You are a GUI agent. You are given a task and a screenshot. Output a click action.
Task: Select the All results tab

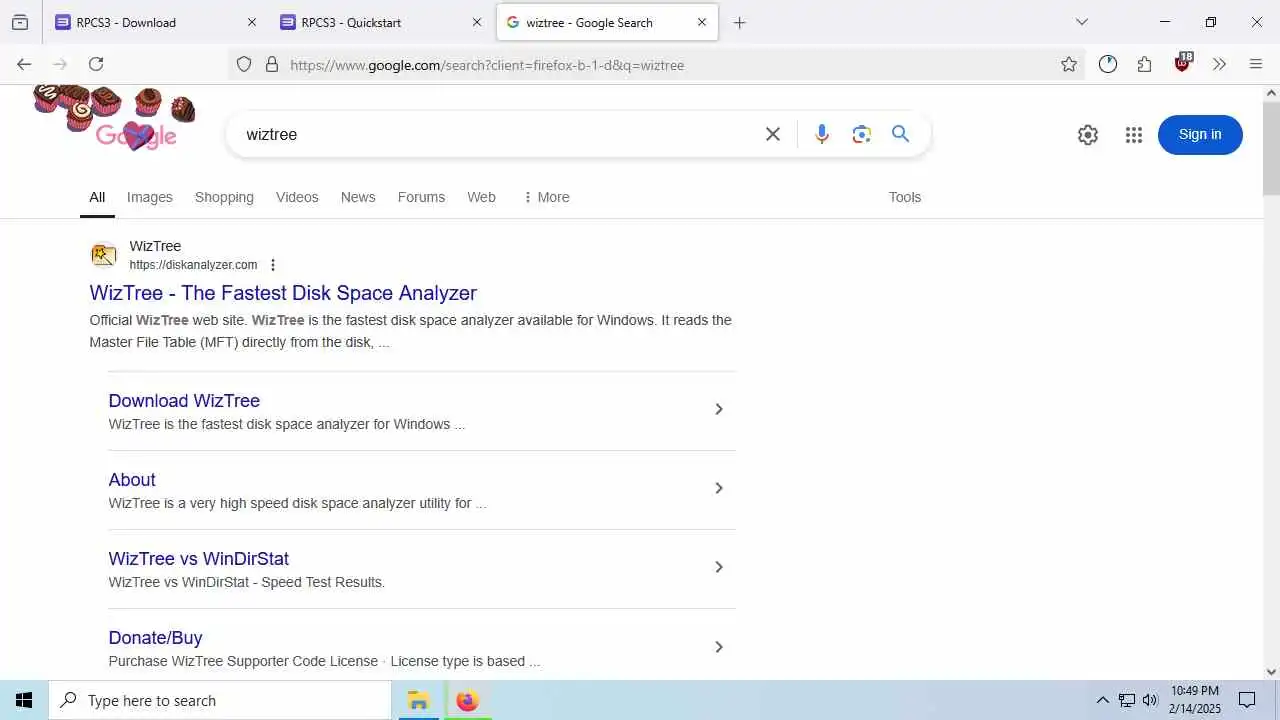pyautogui.click(x=97, y=197)
